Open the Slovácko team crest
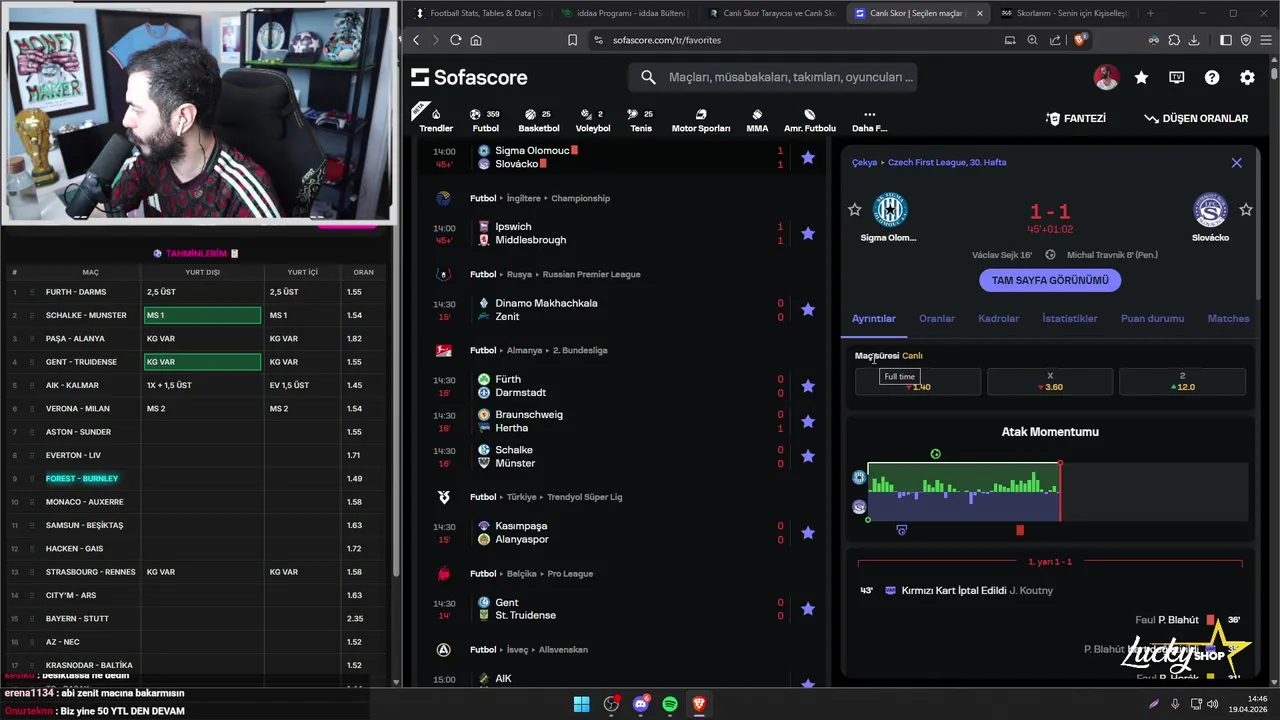The image size is (1280, 720). tap(1210, 210)
